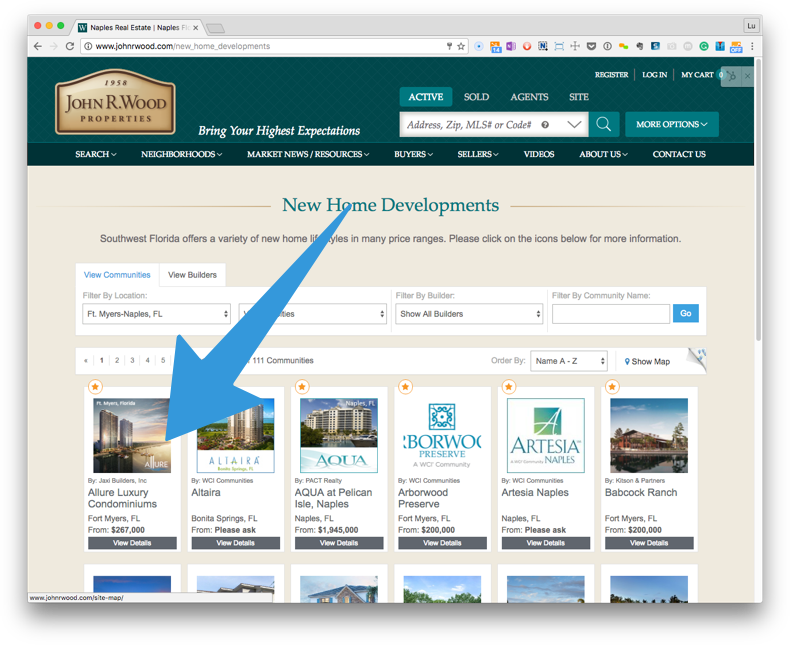Click View Details for AQUA at Pelican Isle
This screenshot has width=790, height=645.
pyautogui.click(x=339, y=543)
